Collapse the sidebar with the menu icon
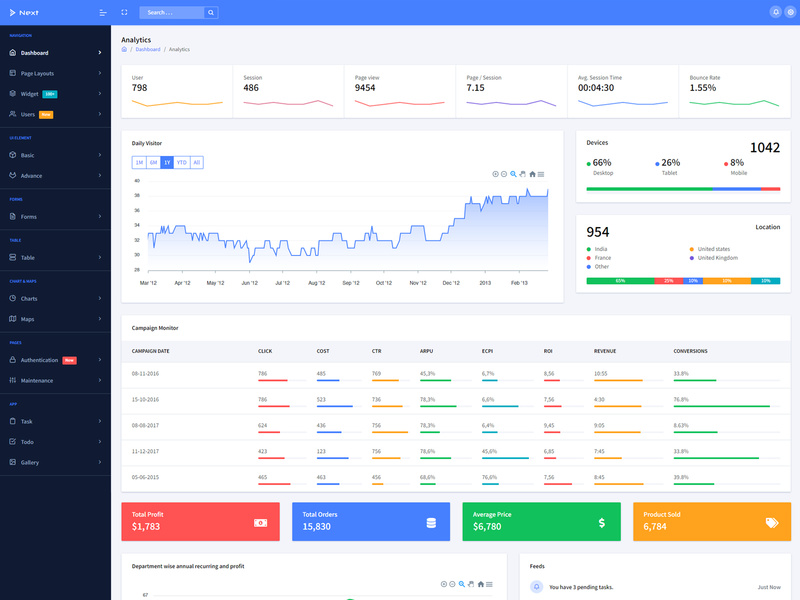 102,12
